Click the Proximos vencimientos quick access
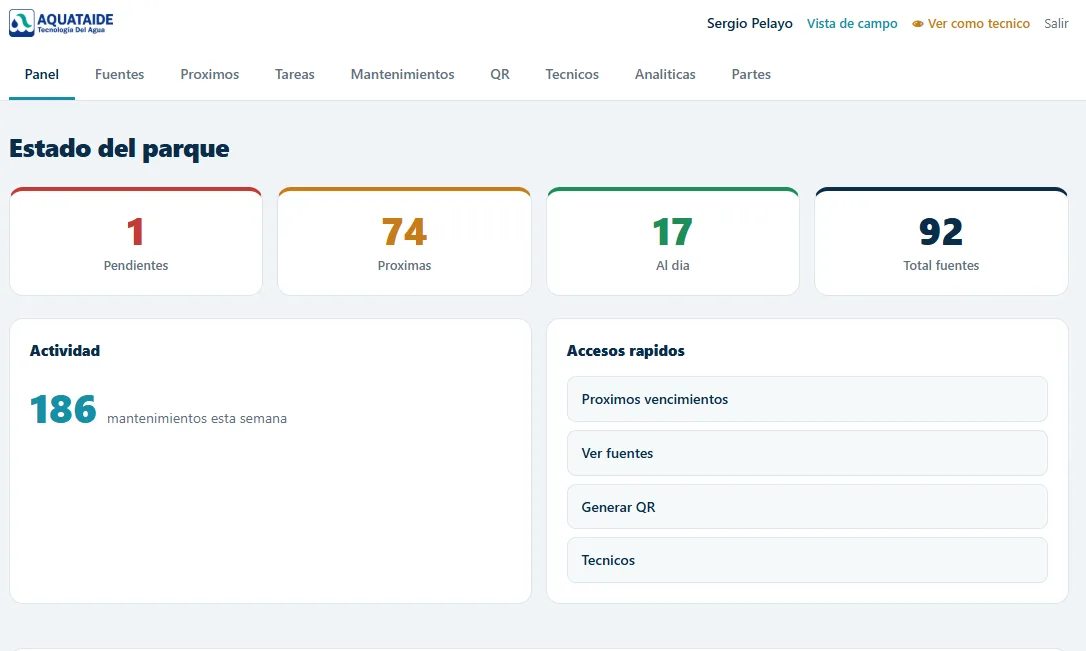The height and width of the screenshot is (651, 1086). click(x=807, y=399)
